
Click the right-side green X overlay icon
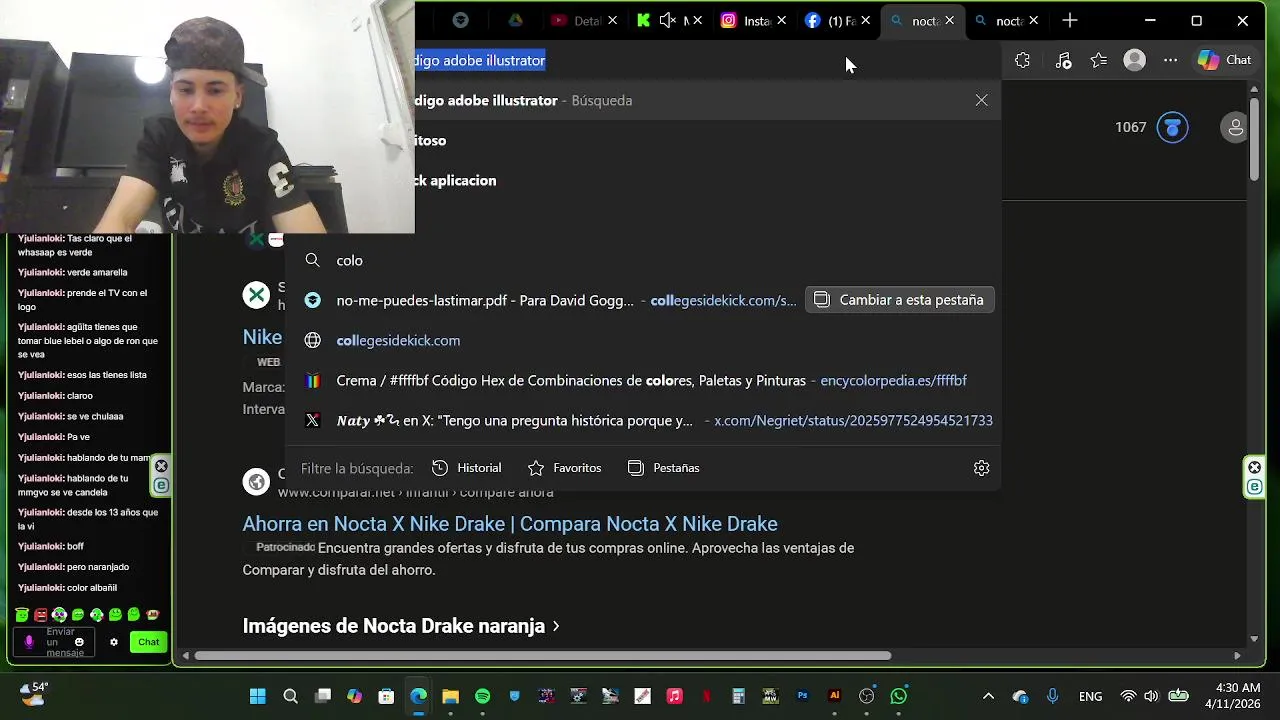[1254, 467]
